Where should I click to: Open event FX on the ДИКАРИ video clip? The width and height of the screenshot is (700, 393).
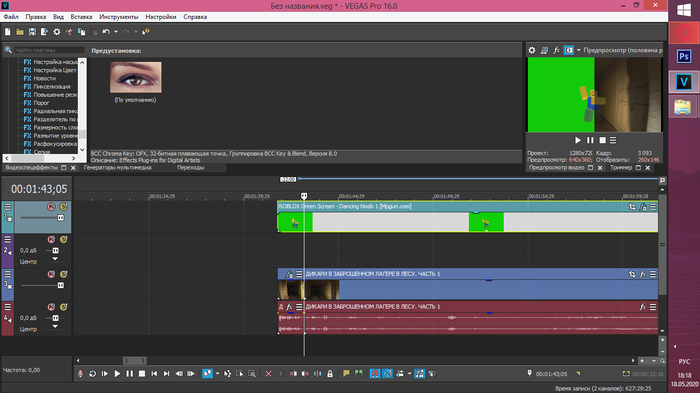643,274
